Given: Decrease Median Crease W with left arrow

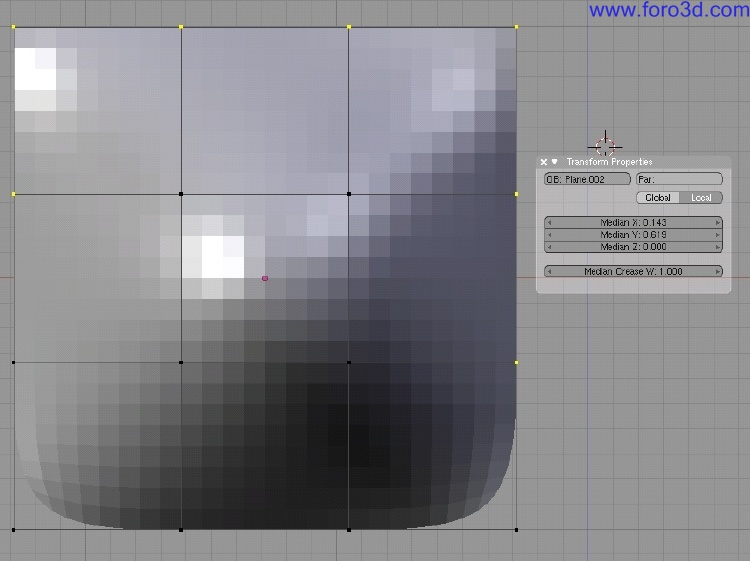Looking at the screenshot, I should pyautogui.click(x=549, y=271).
